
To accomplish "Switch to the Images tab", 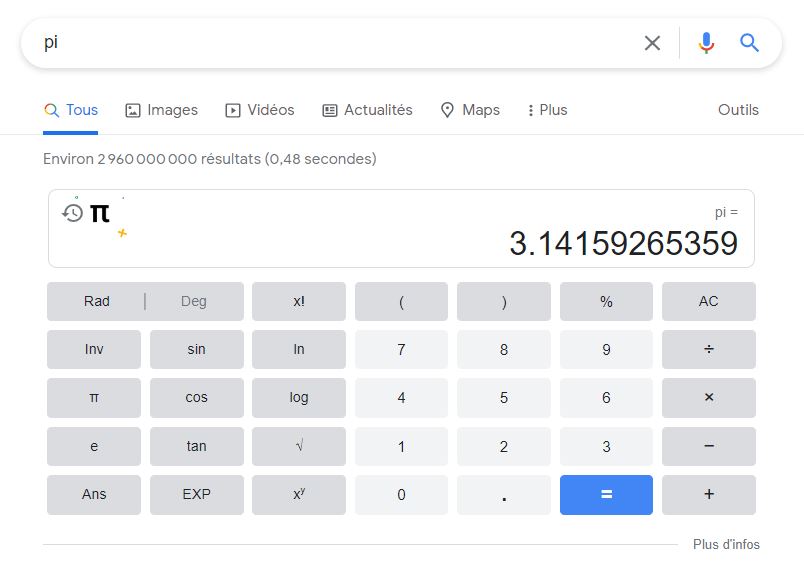I will pyautogui.click(x=162, y=110).
